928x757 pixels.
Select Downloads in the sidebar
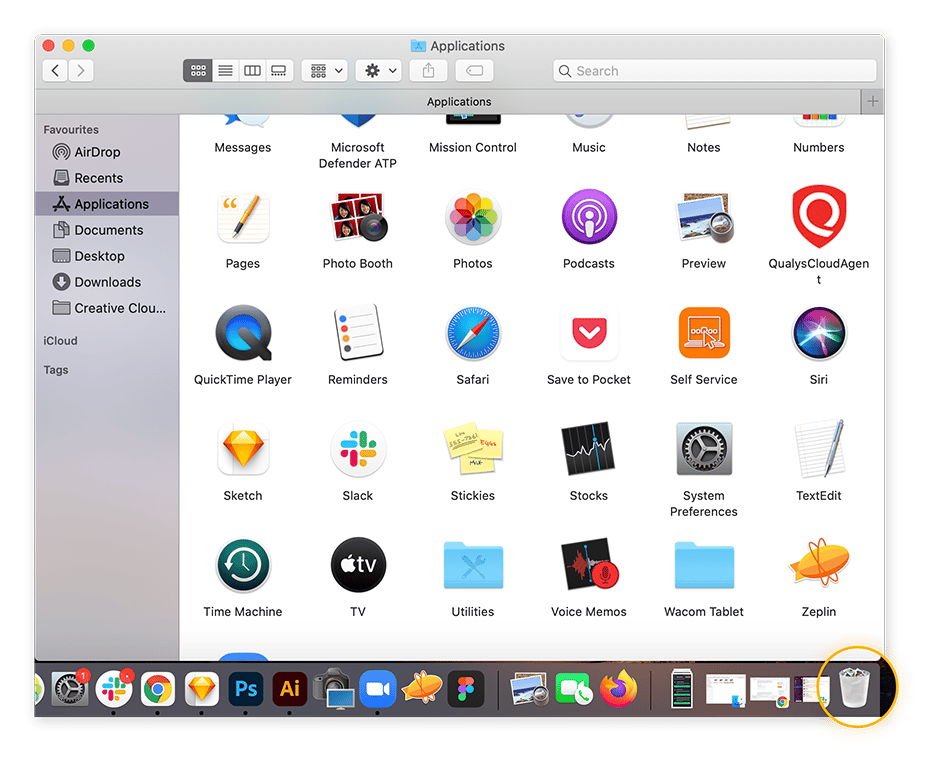pyautogui.click(x=107, y=282)
